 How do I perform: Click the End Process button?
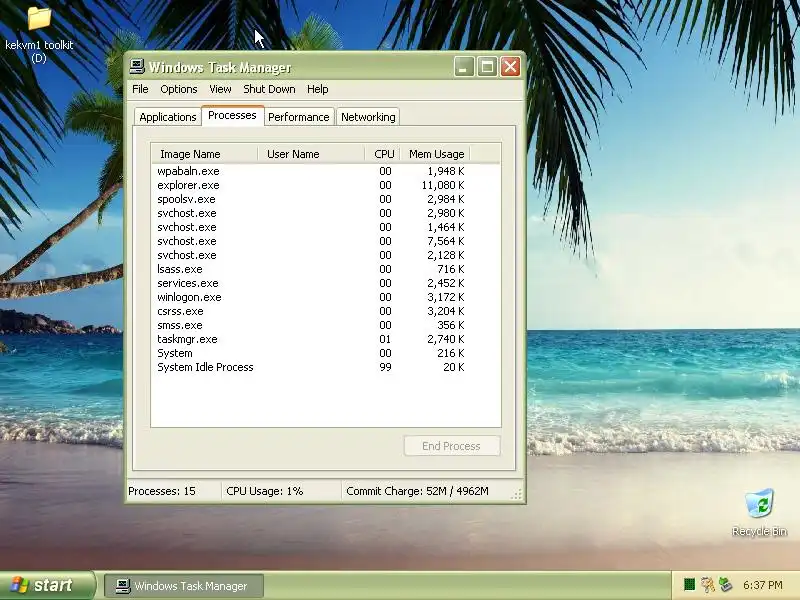click(452, 446)
